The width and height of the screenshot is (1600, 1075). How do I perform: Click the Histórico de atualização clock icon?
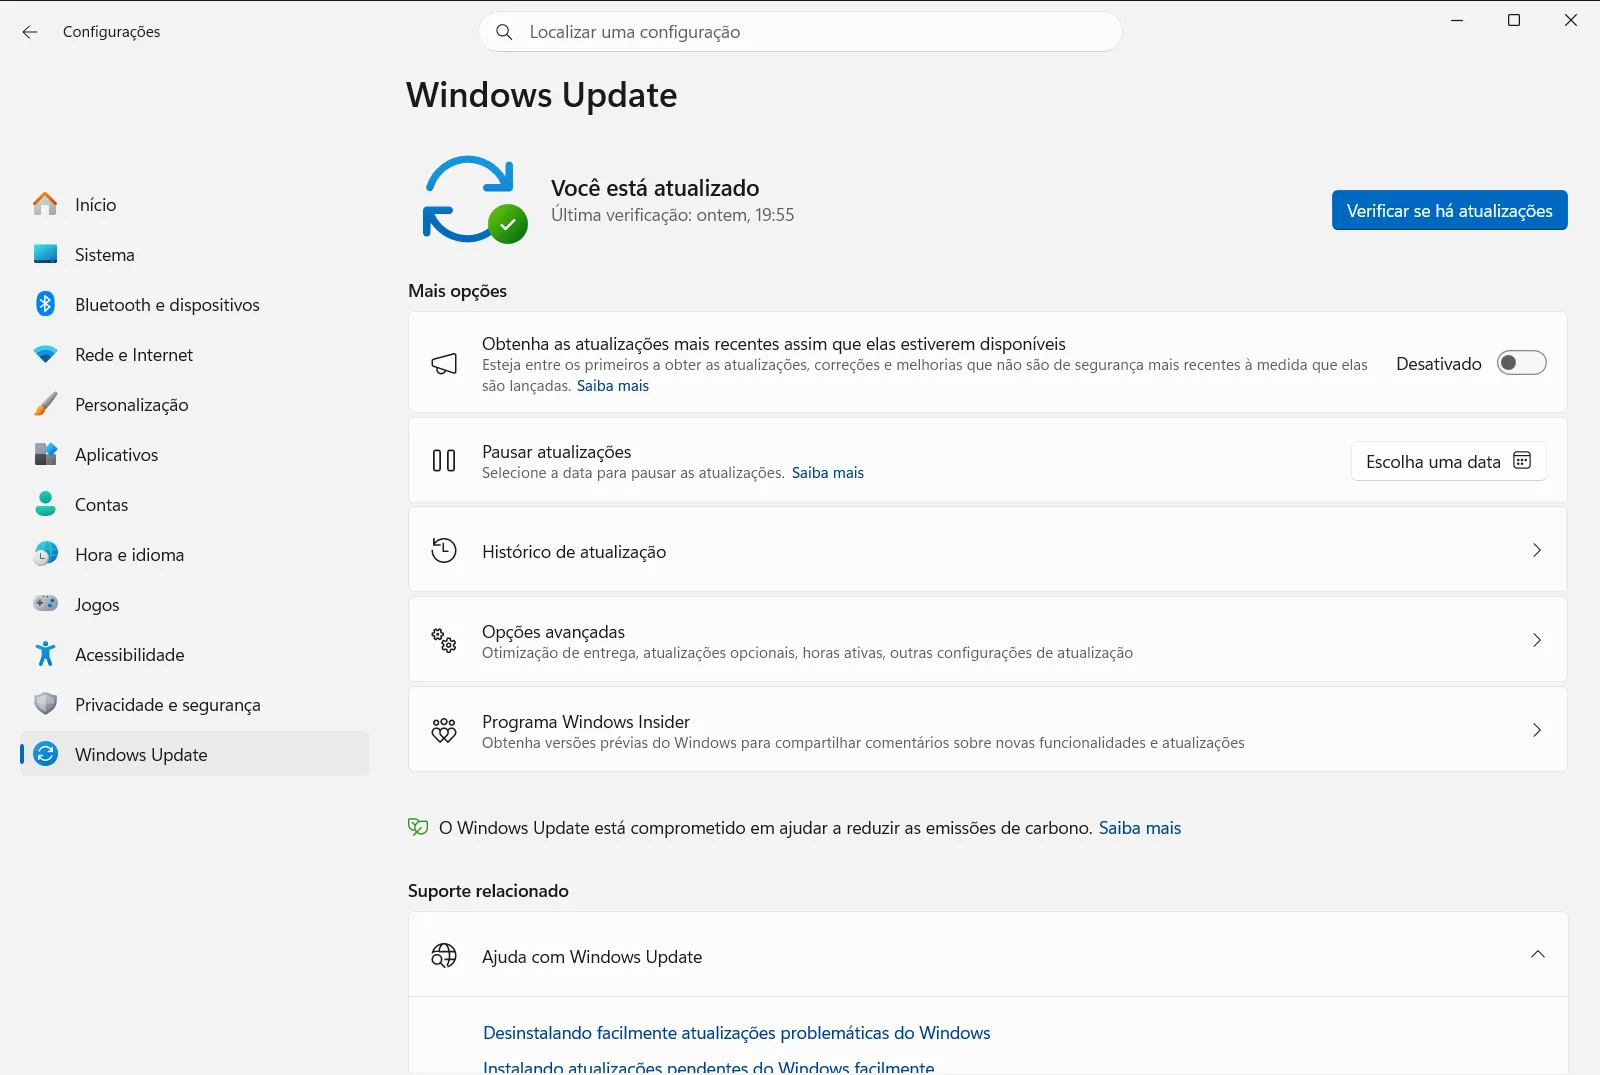(444, 550)
